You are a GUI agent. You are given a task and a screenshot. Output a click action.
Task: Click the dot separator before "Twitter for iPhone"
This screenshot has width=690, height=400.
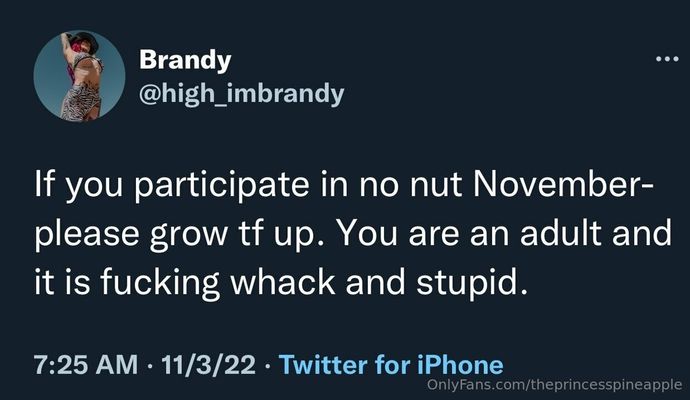[x=266, y=364]
